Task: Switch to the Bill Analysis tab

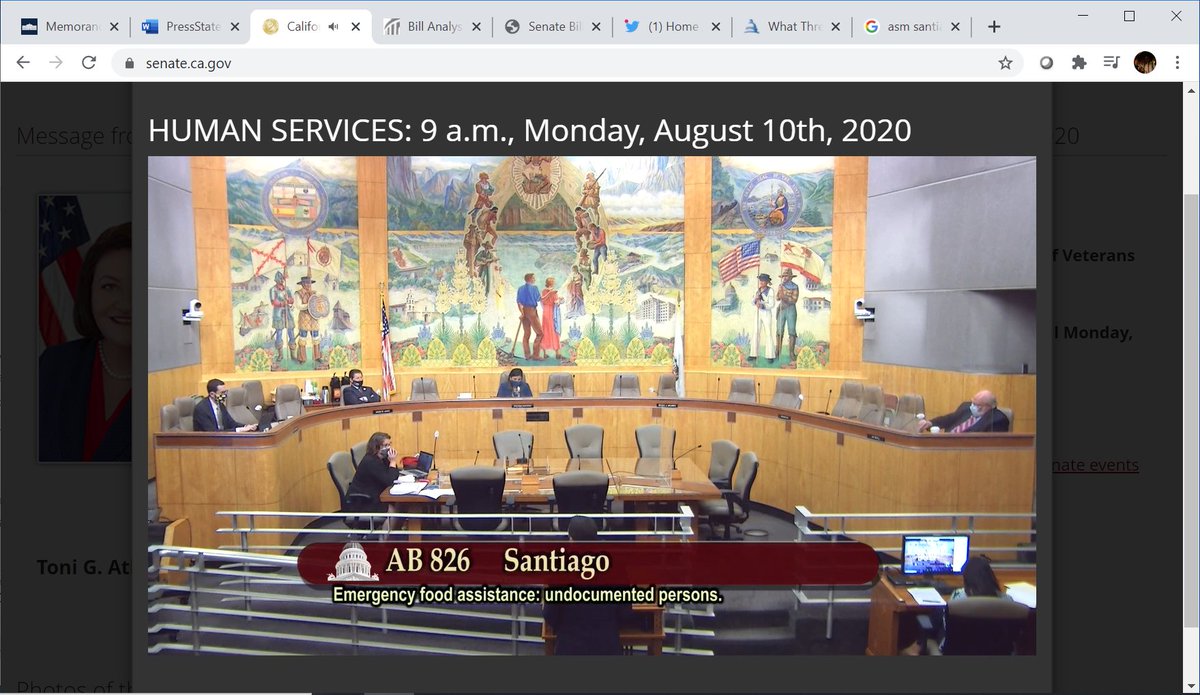Action: [x=432, y=27]
